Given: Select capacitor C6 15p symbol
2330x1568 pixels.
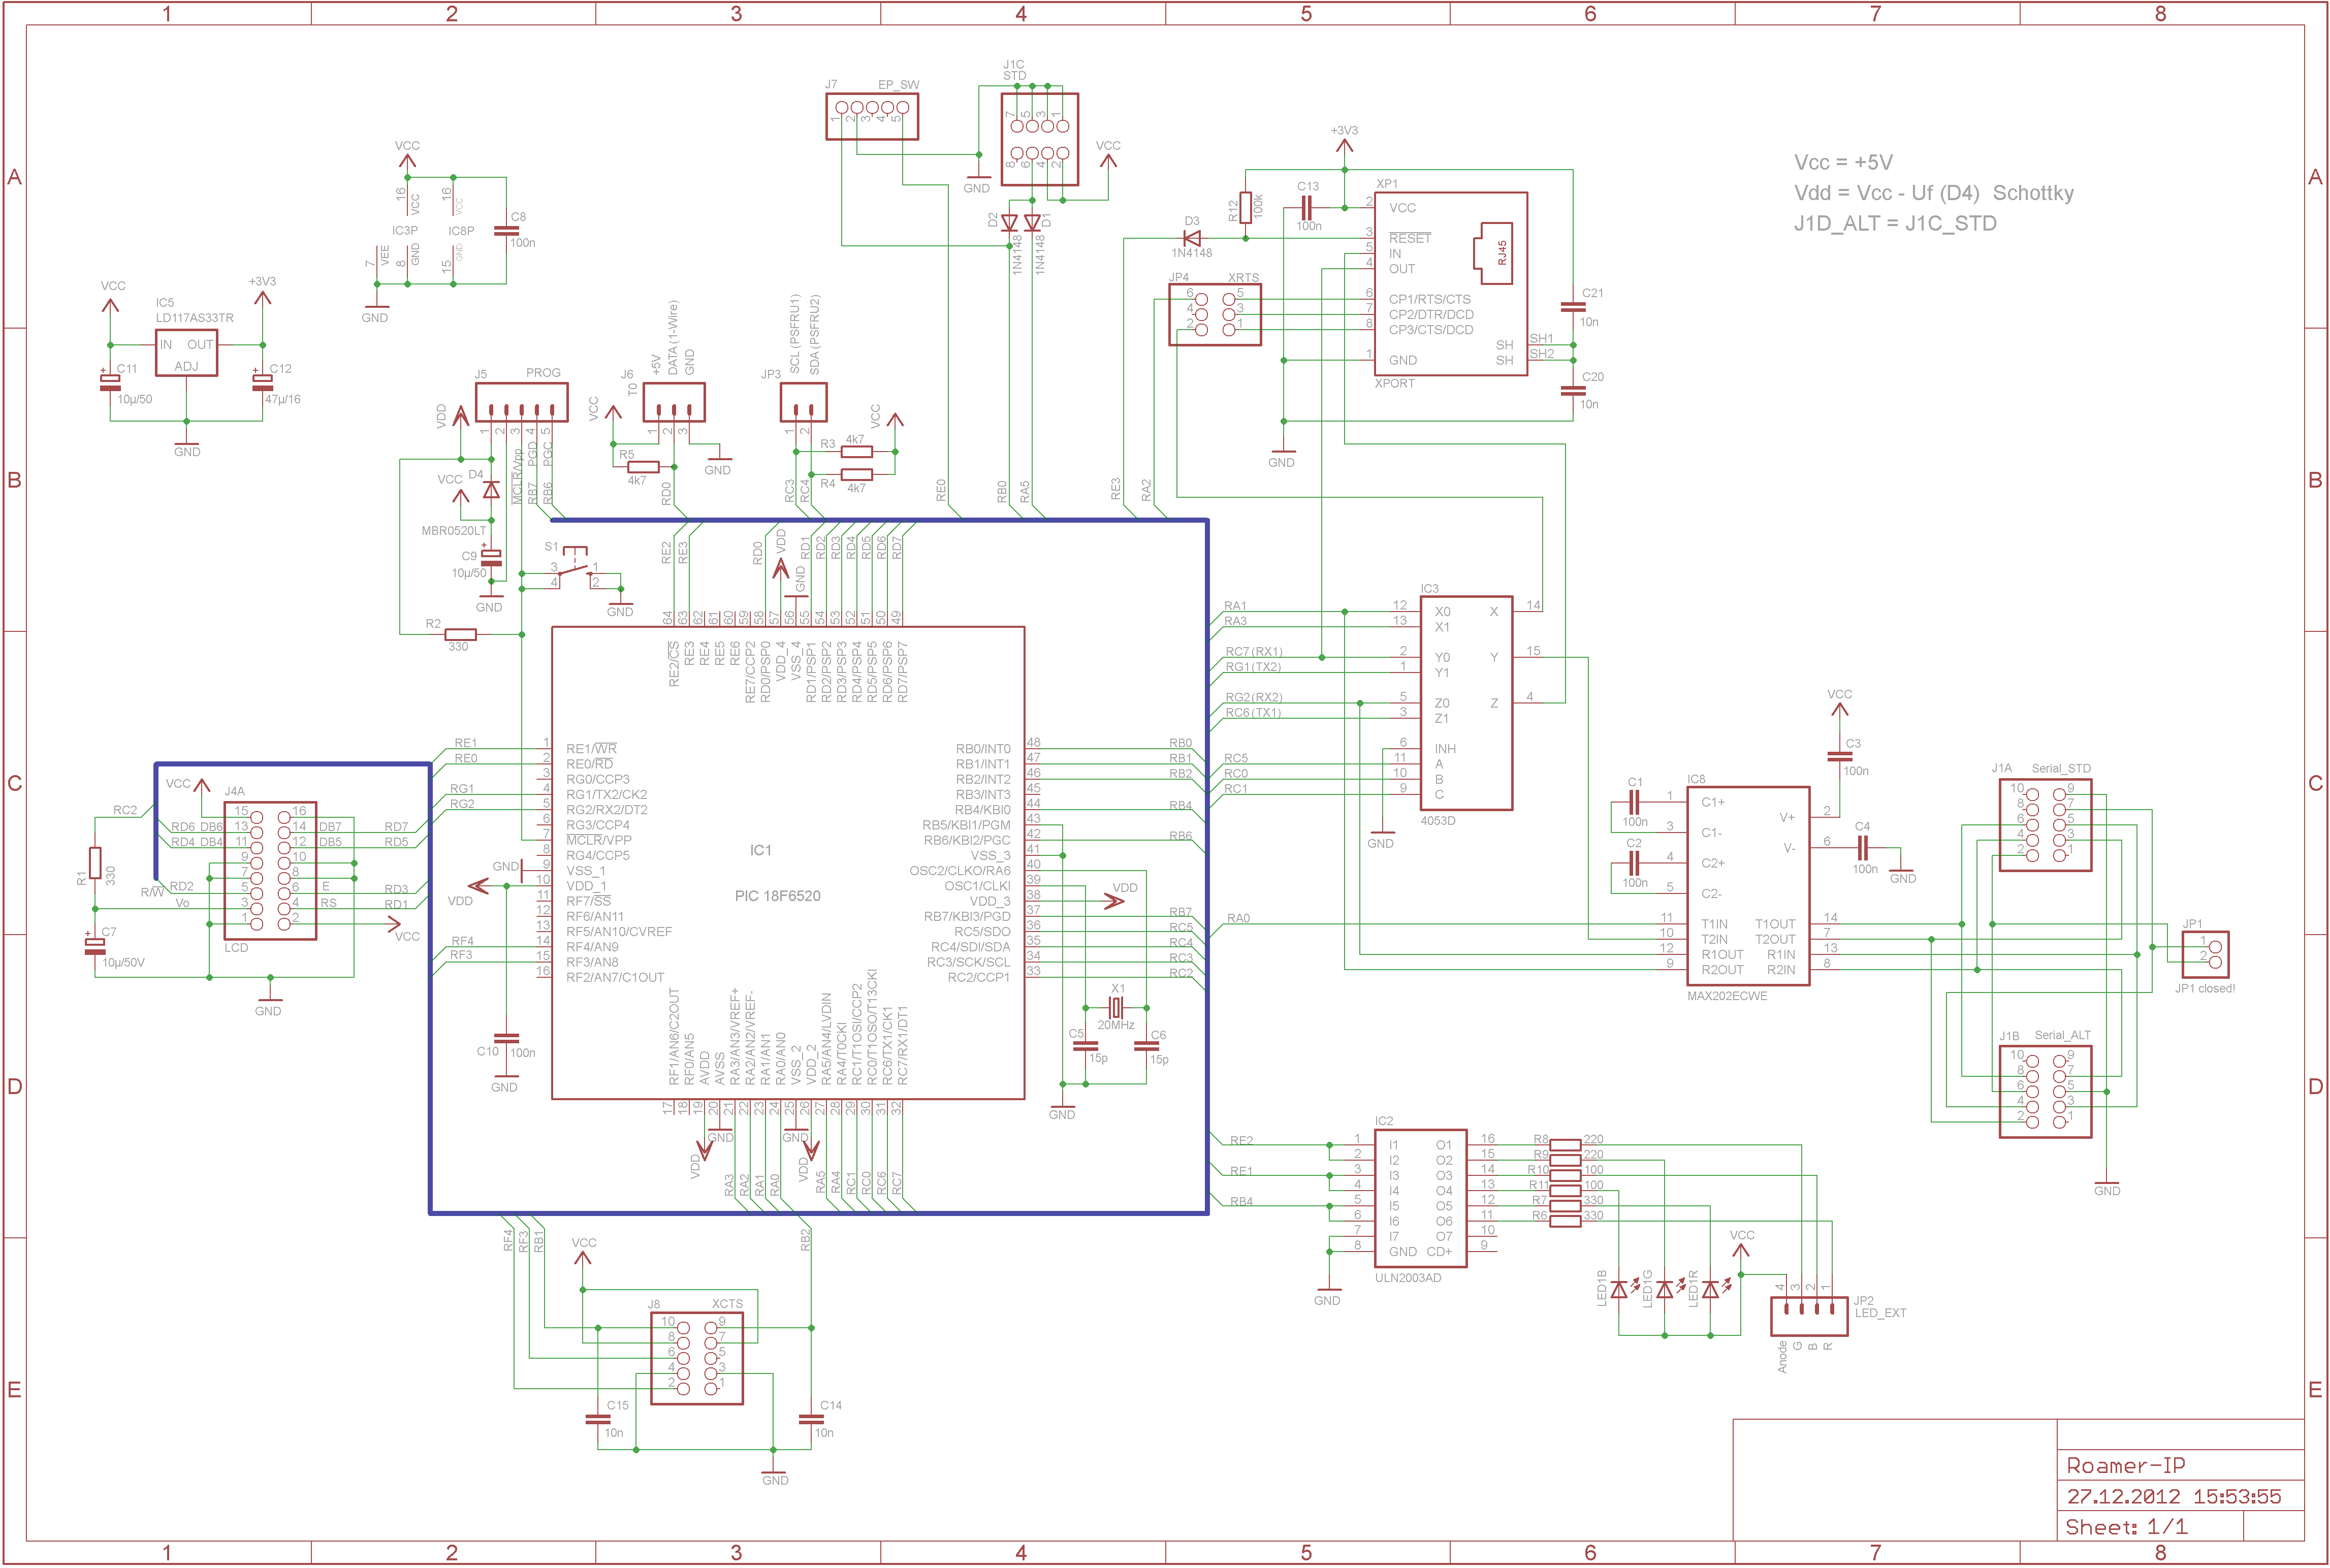Looking at the screenshot, I should coord(1146,1046).
